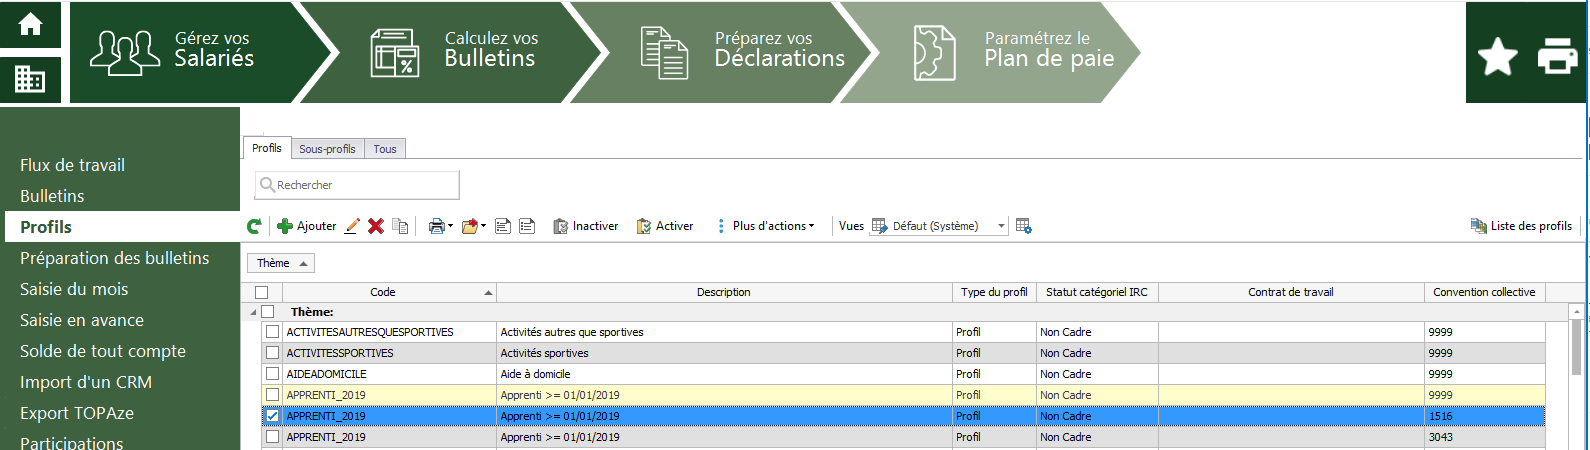This screenshot has width=1590, height=450.
Task: Click the search magnifier icon
Action: click(x=267, y=185)
